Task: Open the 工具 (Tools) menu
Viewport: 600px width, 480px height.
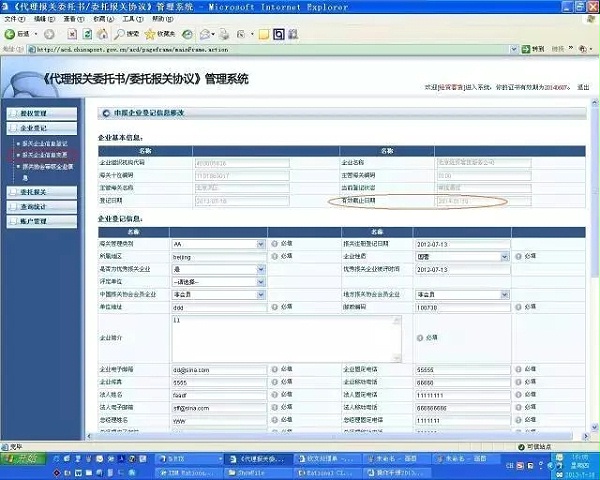Action: [133, 19]
